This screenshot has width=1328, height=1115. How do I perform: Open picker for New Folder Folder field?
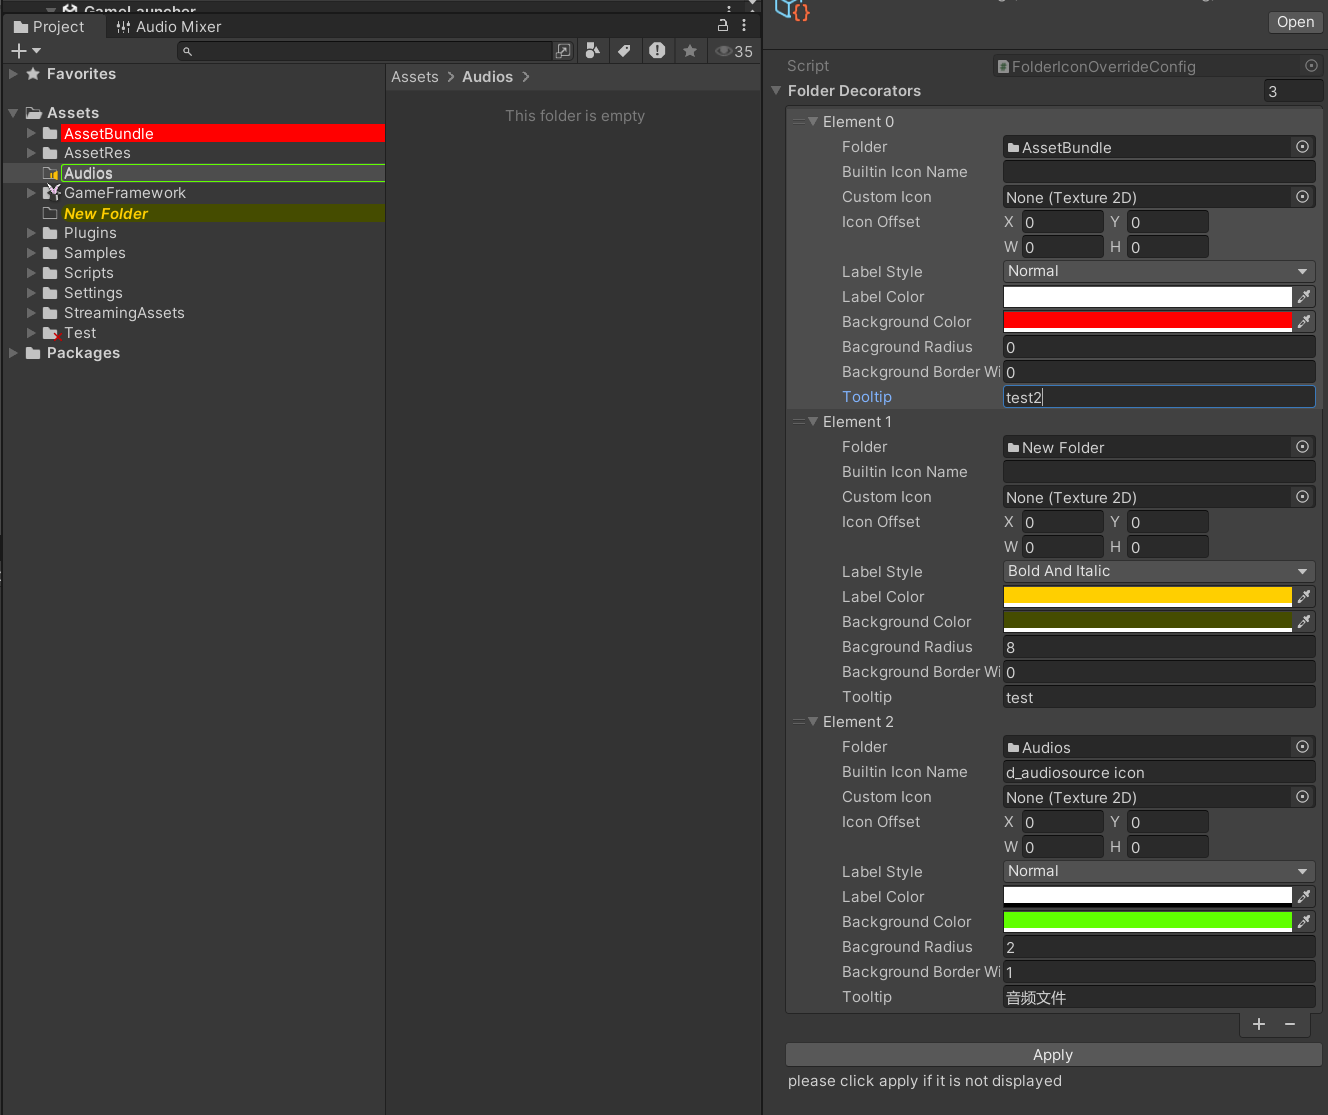[x=1302, y=447]
